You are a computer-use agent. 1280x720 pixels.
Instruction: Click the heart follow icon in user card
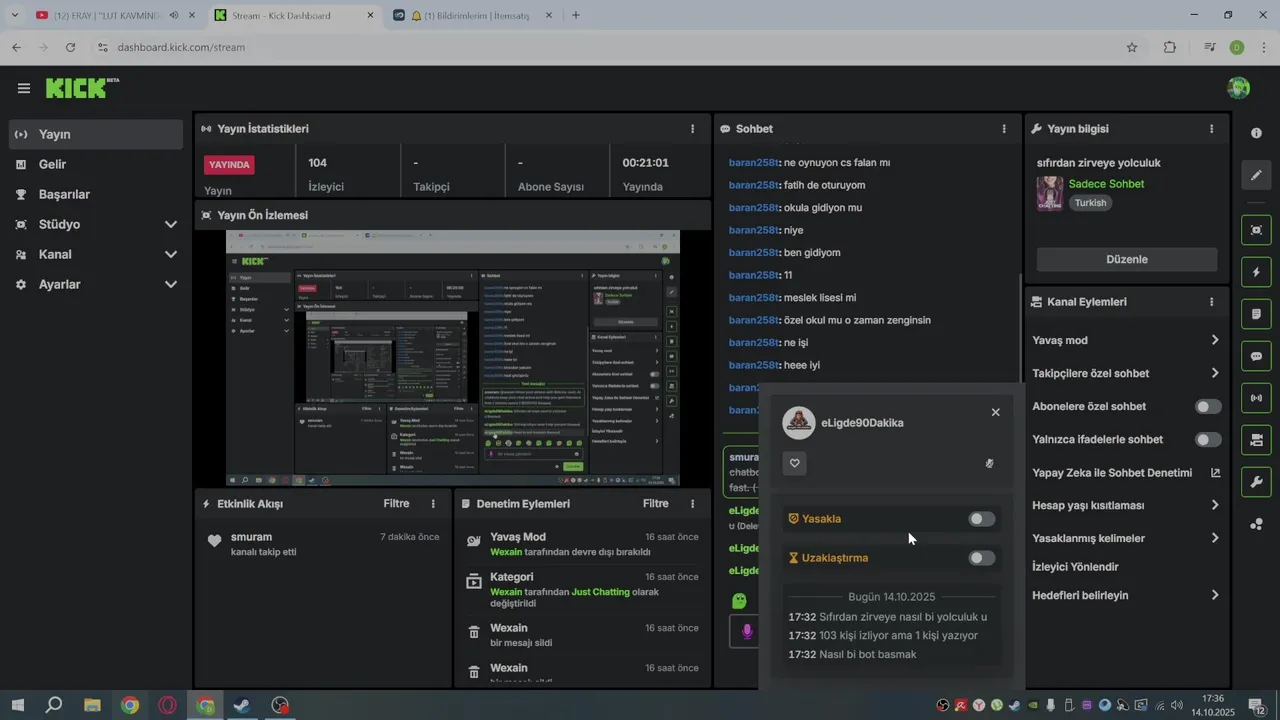[795, 463]
